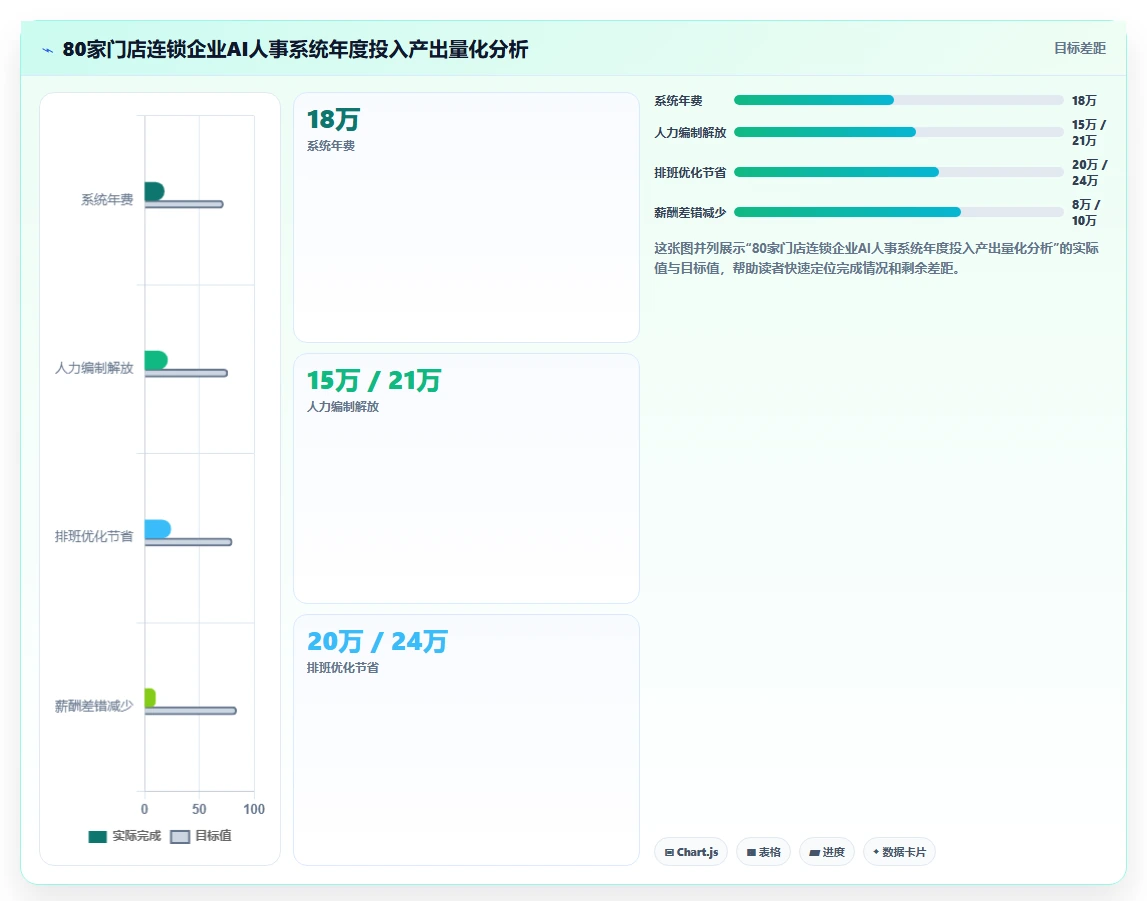1147x901 pixels.
Task: Click the 系统年费 y-axis label in chart
Action: [107, 200]
